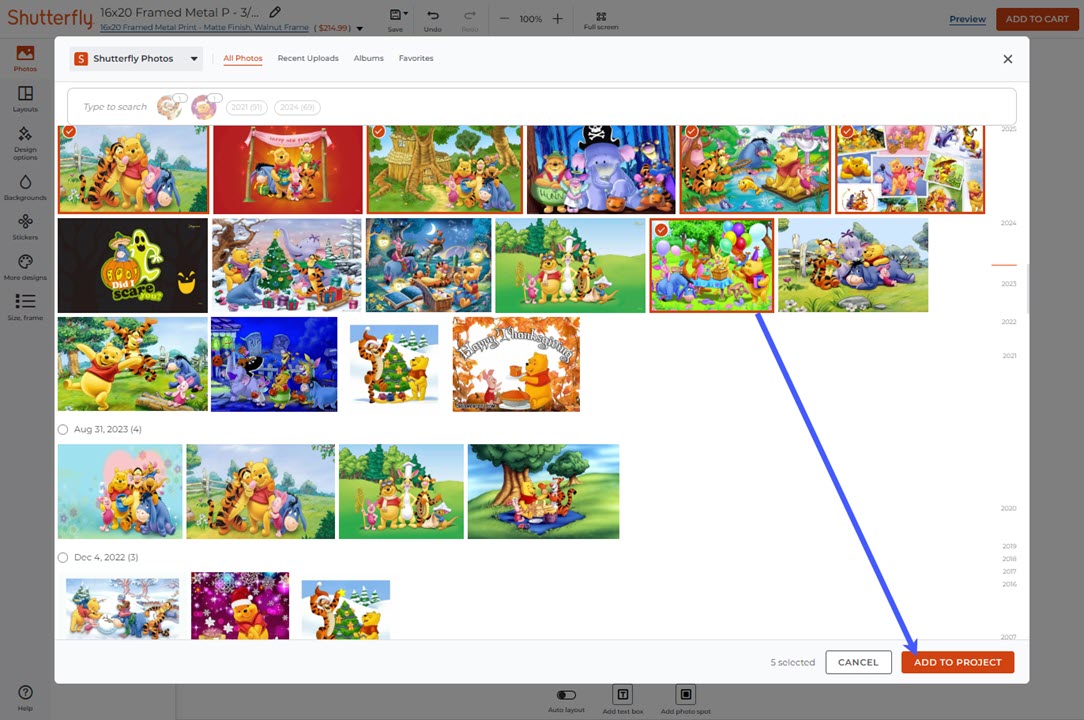Select the magenta Santa-hat Pooh photo
The height and width of the screenshot is (720, 1084).
[x=240, y=606]
